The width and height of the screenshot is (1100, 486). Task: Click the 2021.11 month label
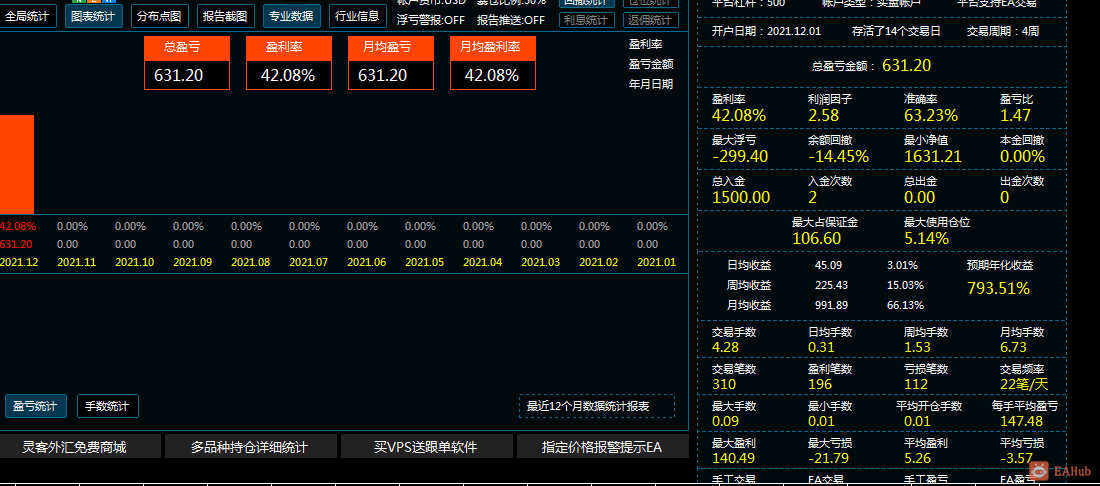click(x=75, y=262)
